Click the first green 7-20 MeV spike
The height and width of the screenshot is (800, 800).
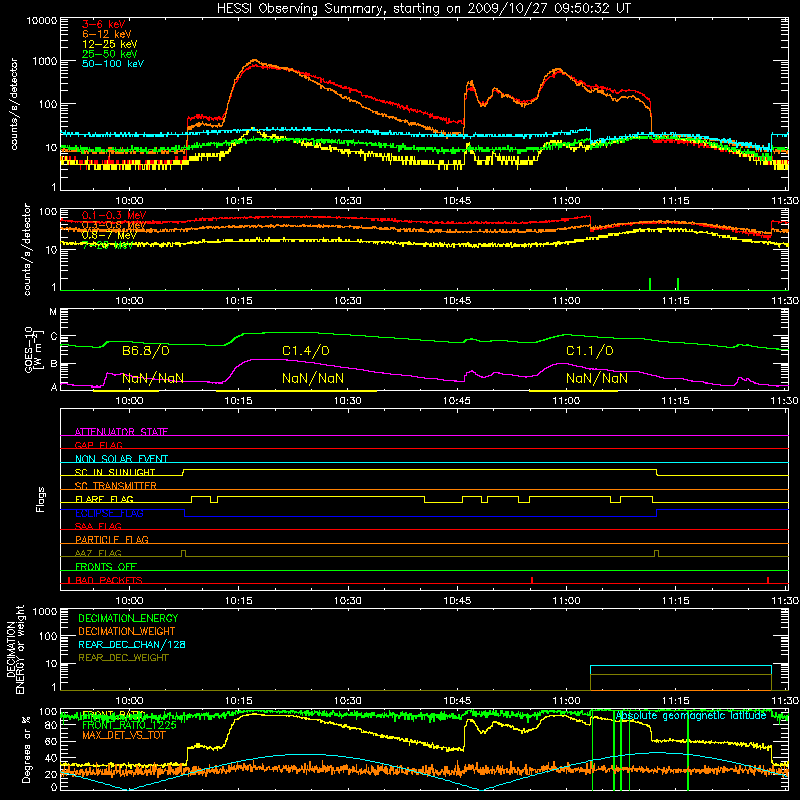pyautogui.click(x=649, y=284)
